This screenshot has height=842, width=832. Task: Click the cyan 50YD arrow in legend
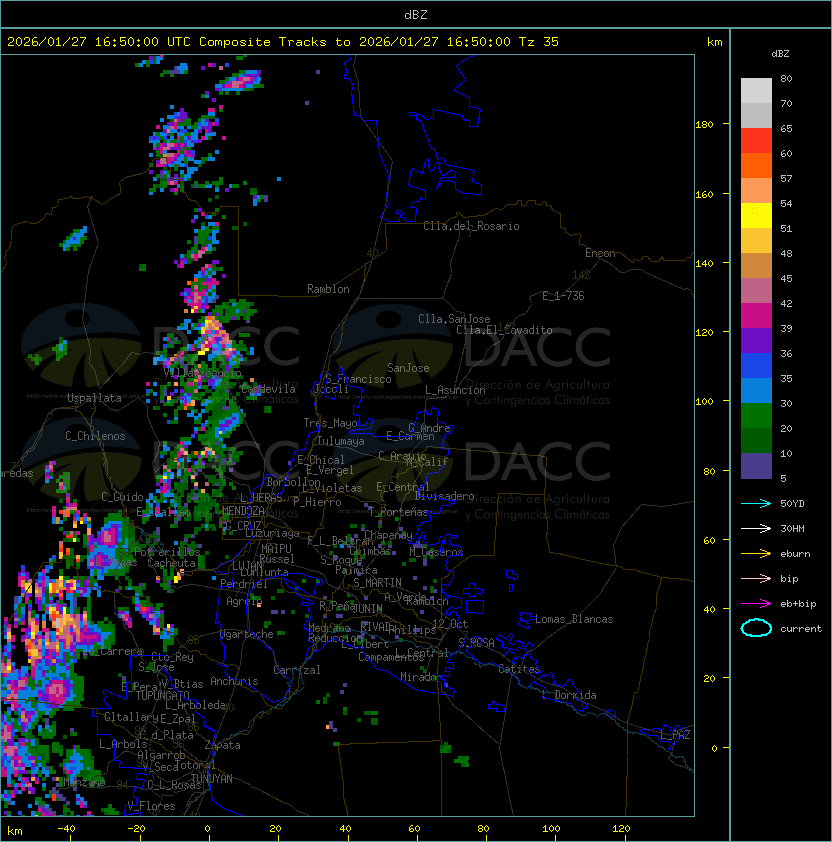point(756,503)
